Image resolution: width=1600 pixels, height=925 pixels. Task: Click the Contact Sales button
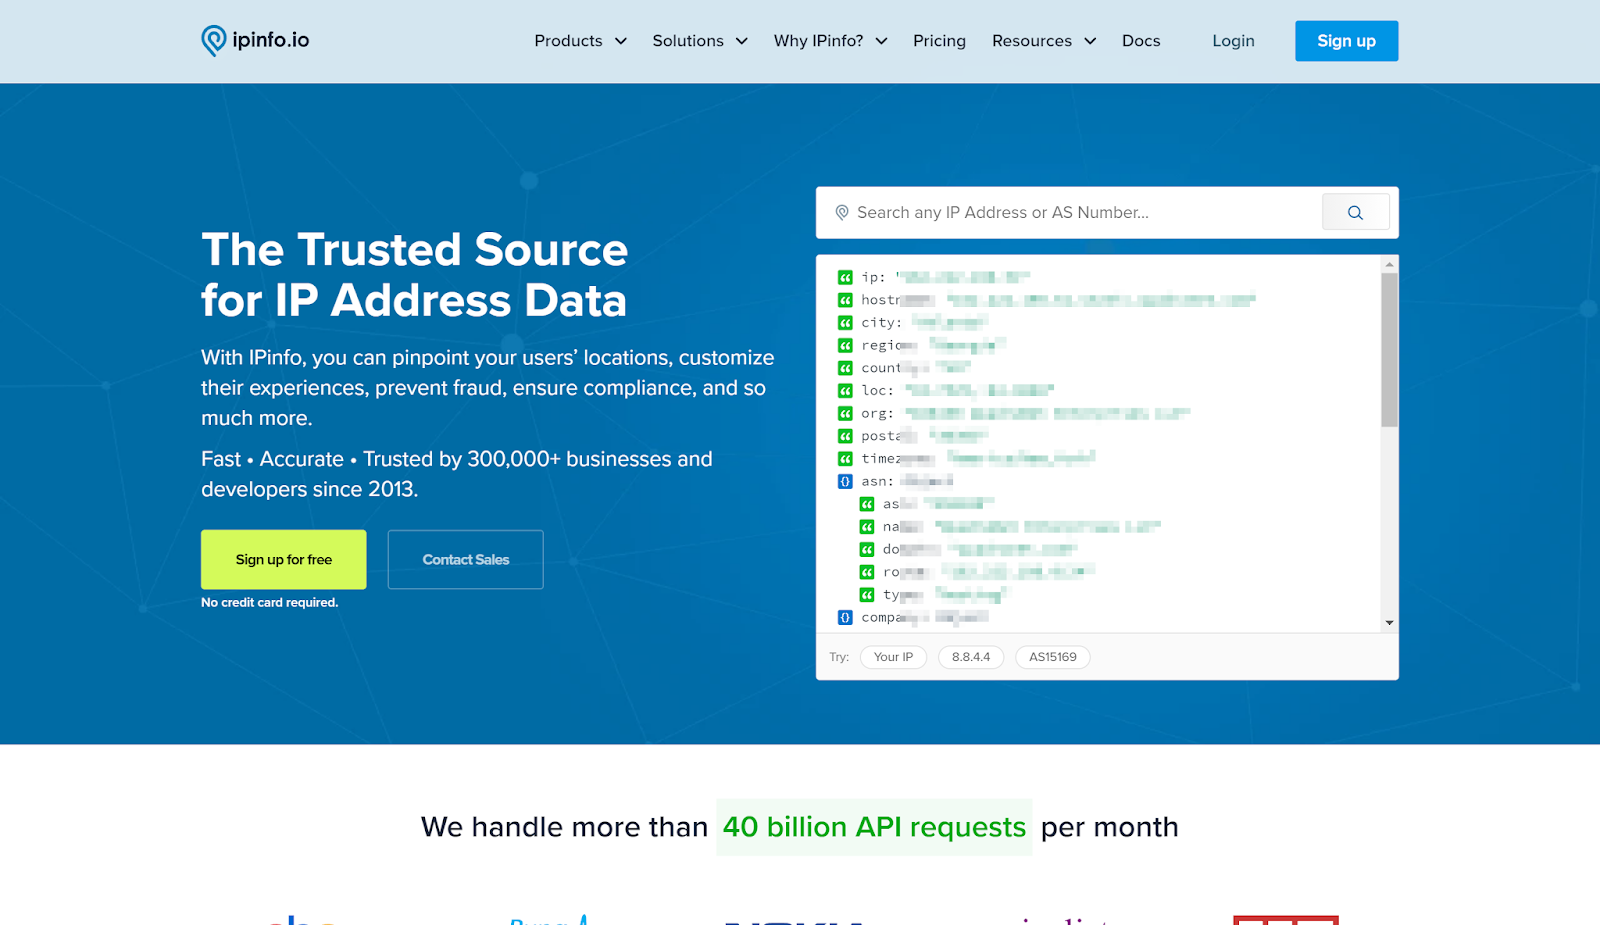coord(466,560)
